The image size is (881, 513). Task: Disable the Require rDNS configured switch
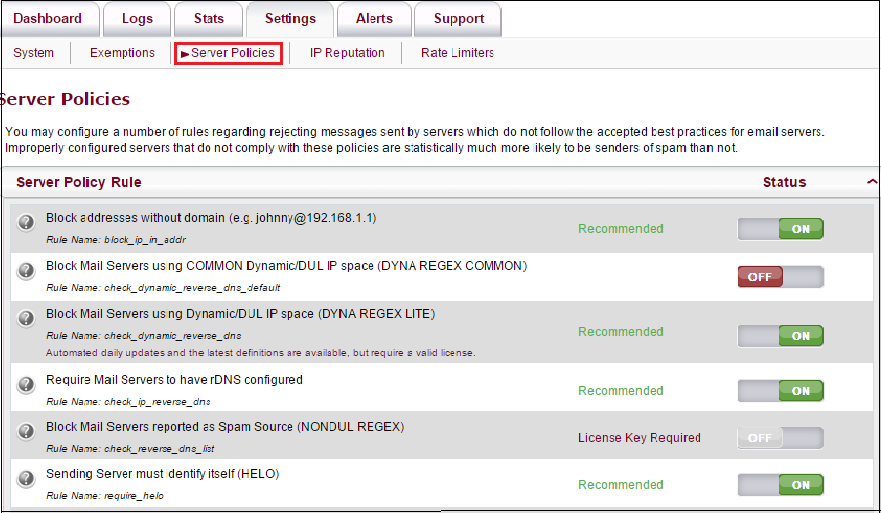coord(780,391)
